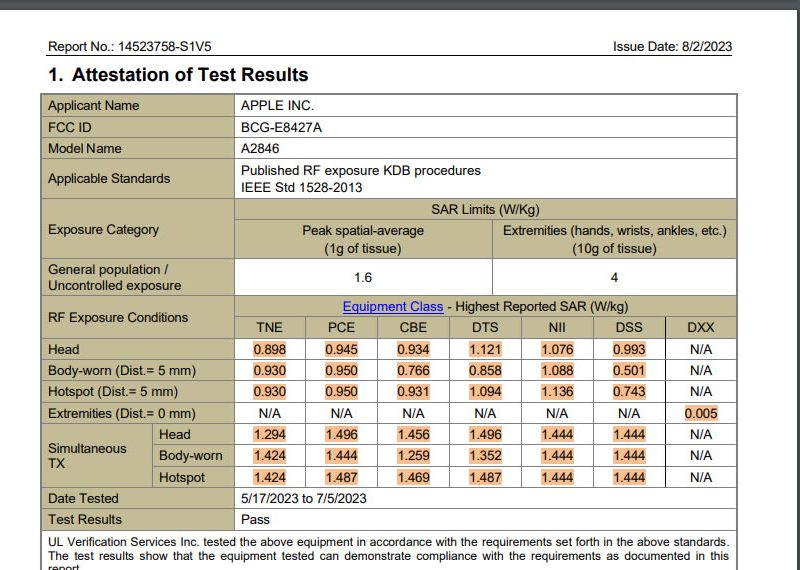Click the IEEE Std 1528-2013 text

pos(302,187)
